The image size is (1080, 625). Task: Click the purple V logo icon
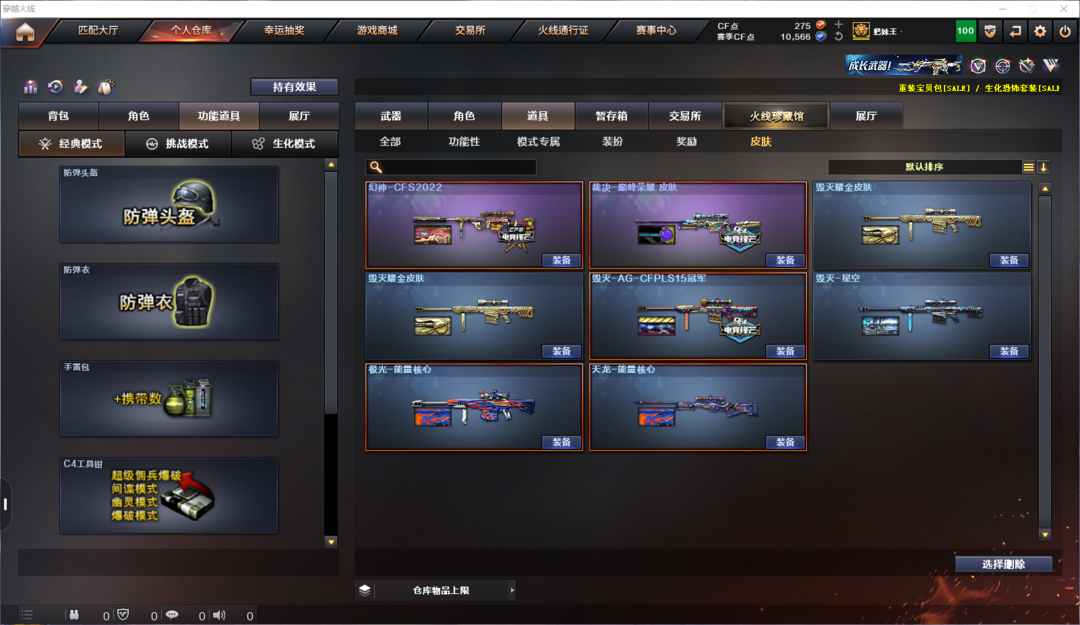coord(1051,65)
